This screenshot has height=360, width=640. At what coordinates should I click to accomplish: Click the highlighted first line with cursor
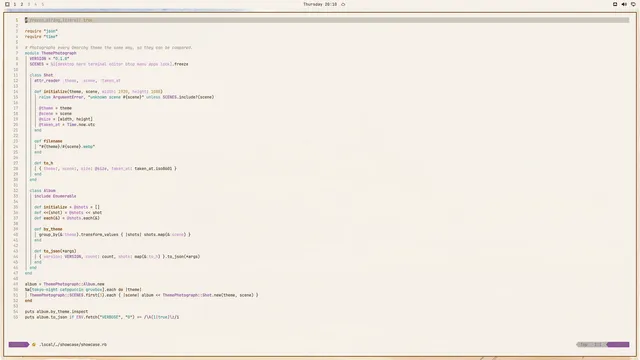click(x=327, y=20)
